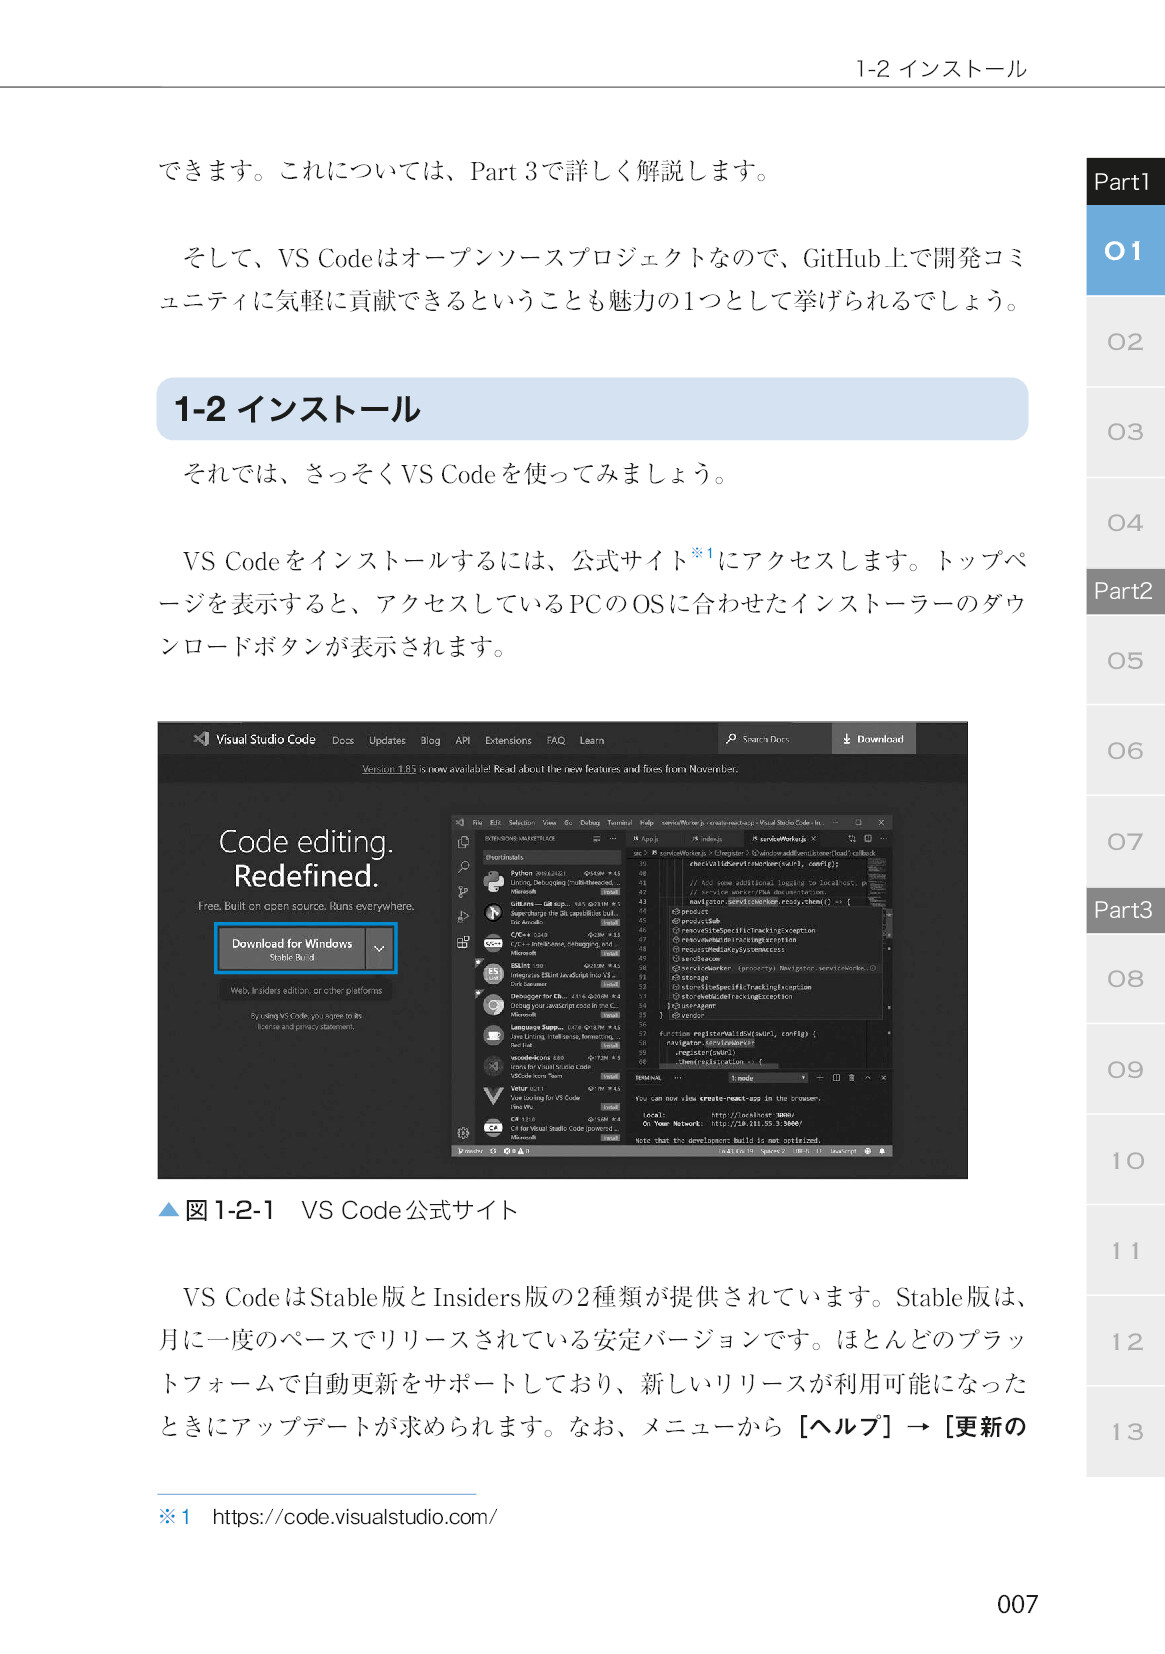Click the Download button in the site header
Image resolution: width=1165 pixels, height=1654 pixels.
[873, 739]
